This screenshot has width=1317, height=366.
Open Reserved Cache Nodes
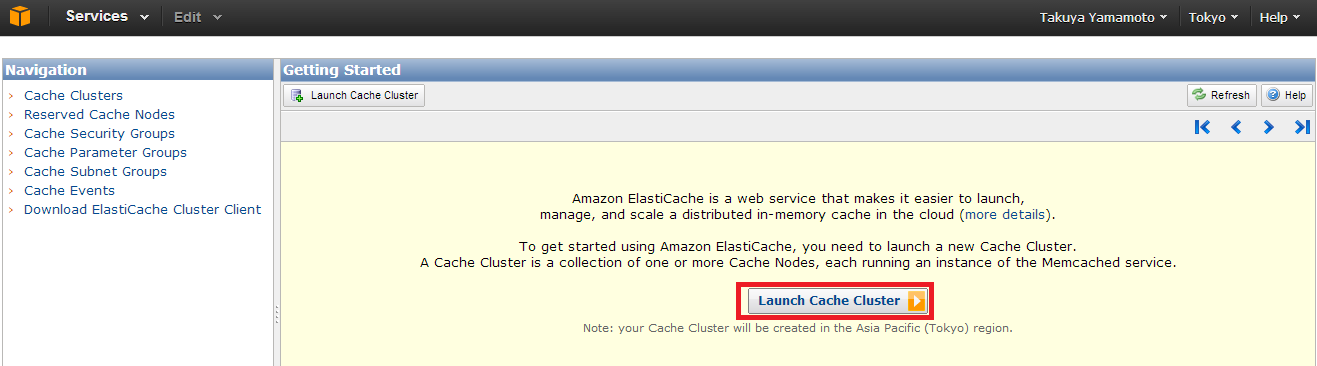[x=99, y=115]
